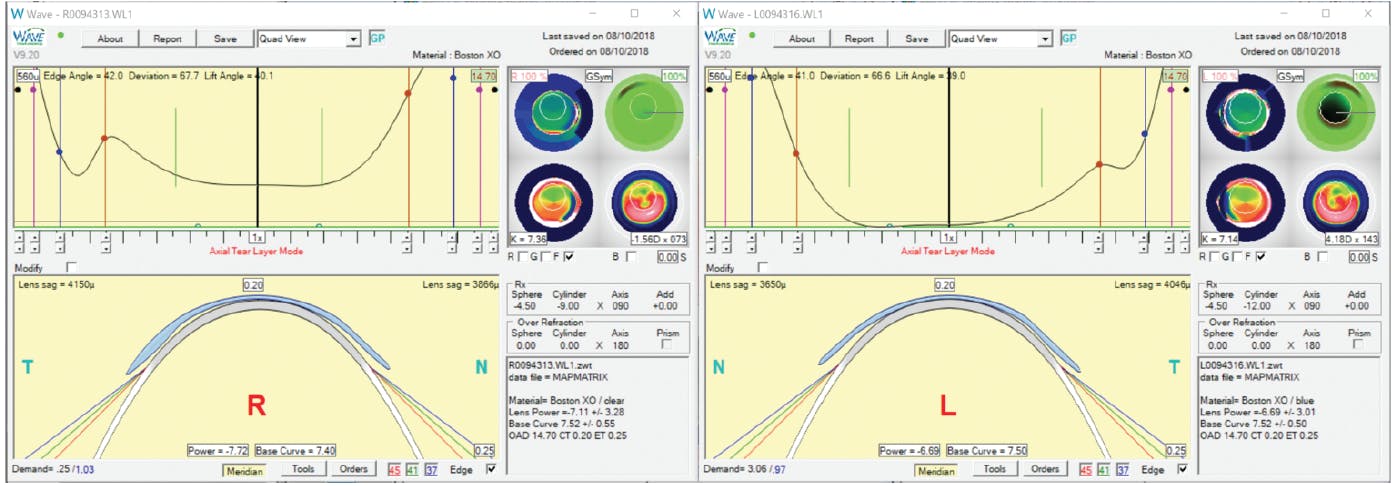Screen dimensions: 1392x486
Task: Open Orders in the left-eye window
Action: [1044, 469]
